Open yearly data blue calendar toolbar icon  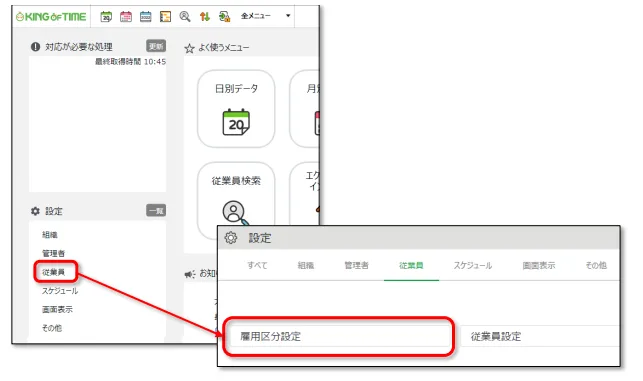point(146,17)
